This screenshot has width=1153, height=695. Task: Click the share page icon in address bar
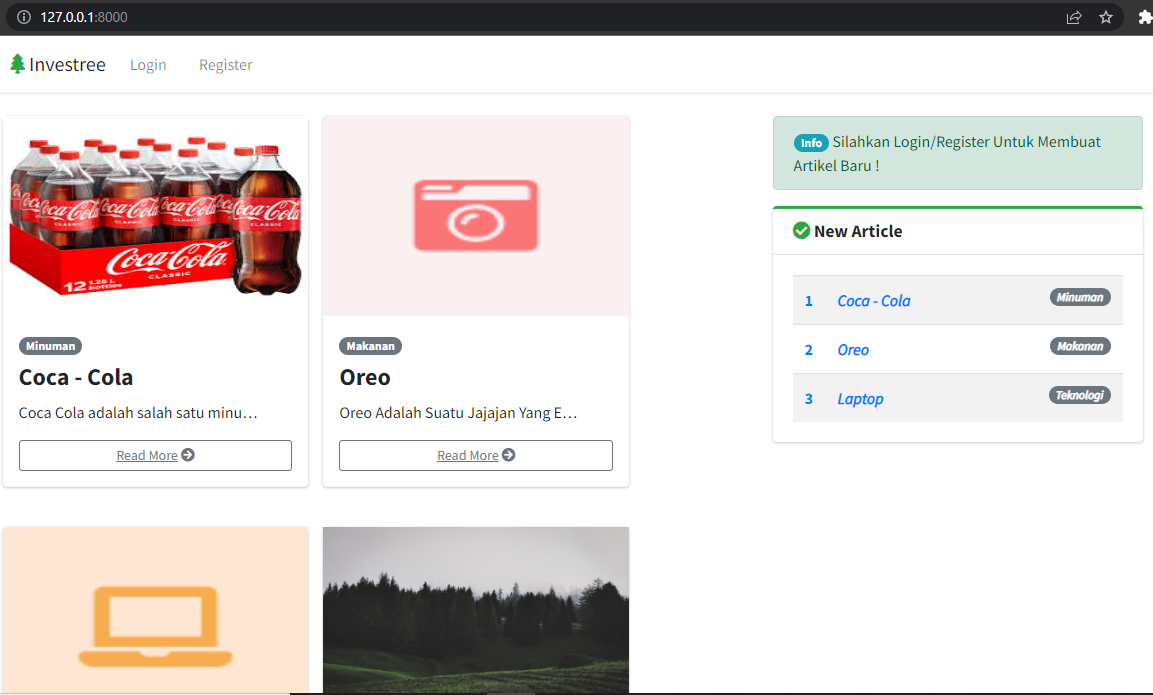(x=1074, y=17)
